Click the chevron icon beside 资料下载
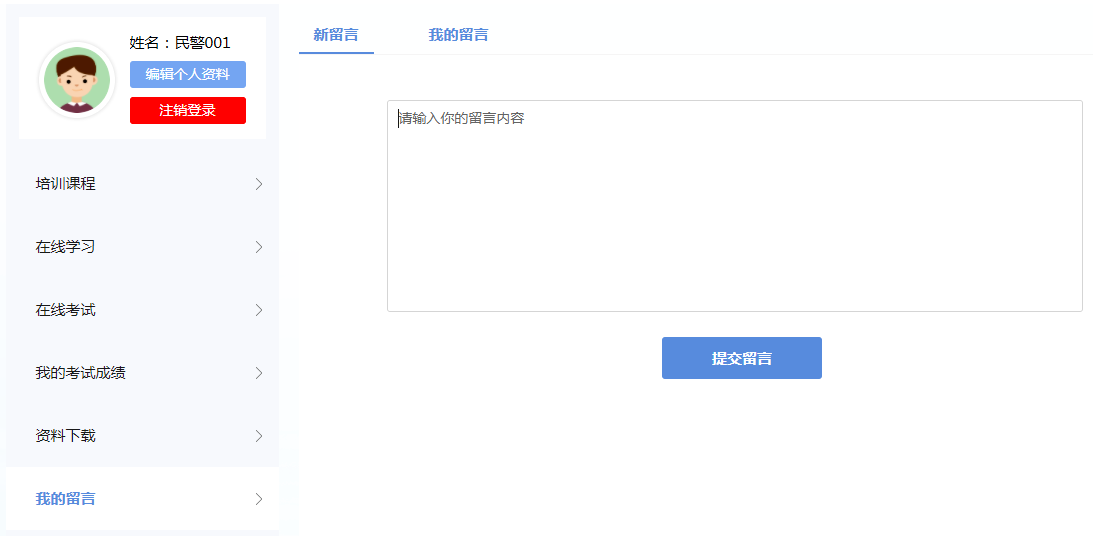This screenshot has height=536, width=1093. pyautogui.click(x=259, y=436)
